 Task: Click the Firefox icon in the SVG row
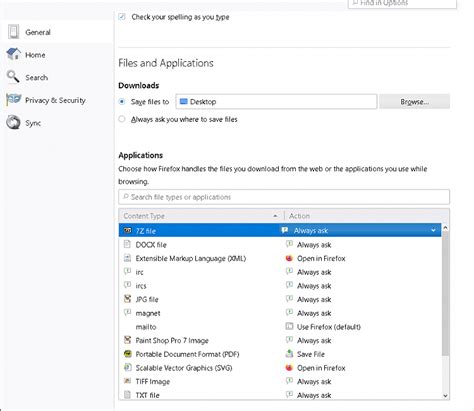tap(289, 368)
